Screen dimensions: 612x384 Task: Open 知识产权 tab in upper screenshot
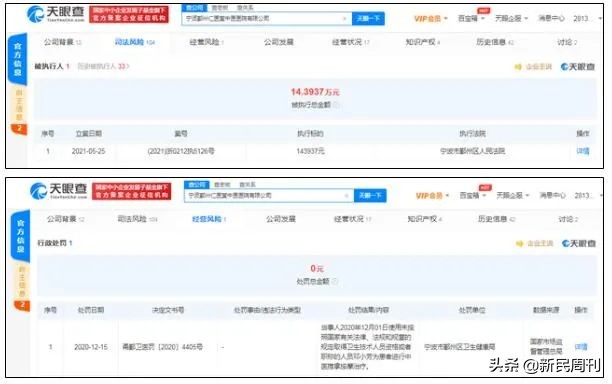click(x=423, y=42)
